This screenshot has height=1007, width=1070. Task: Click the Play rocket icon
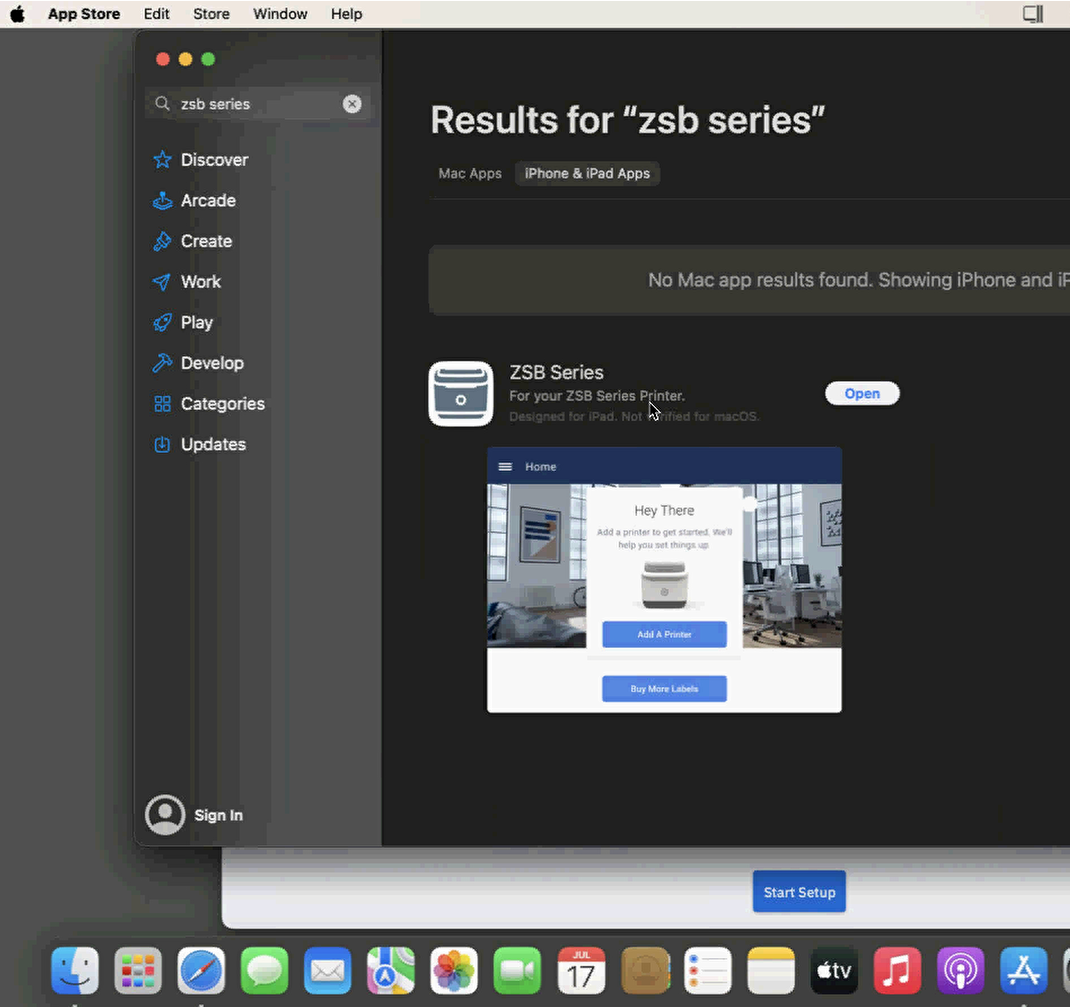pyautogui.click(x=162, y=322)
